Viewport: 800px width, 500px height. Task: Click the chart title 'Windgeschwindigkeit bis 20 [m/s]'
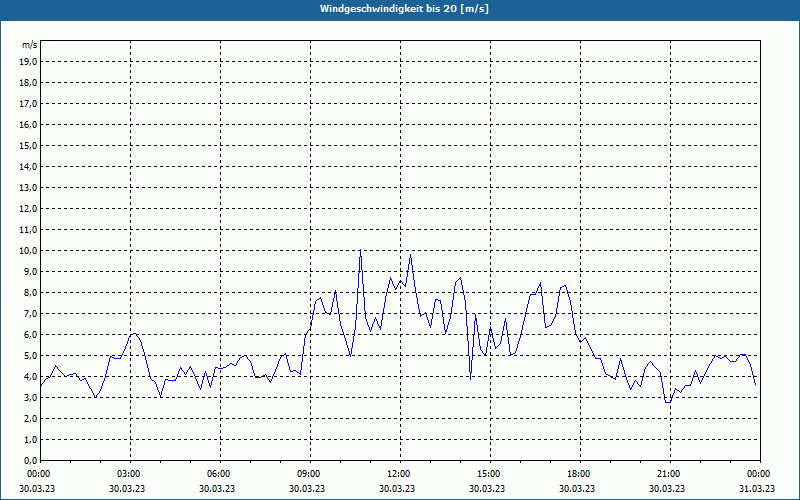point(404,9)
